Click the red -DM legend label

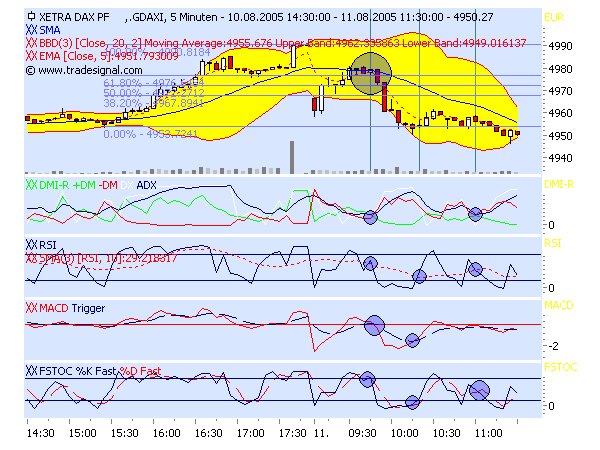click(x=108, y=185)
